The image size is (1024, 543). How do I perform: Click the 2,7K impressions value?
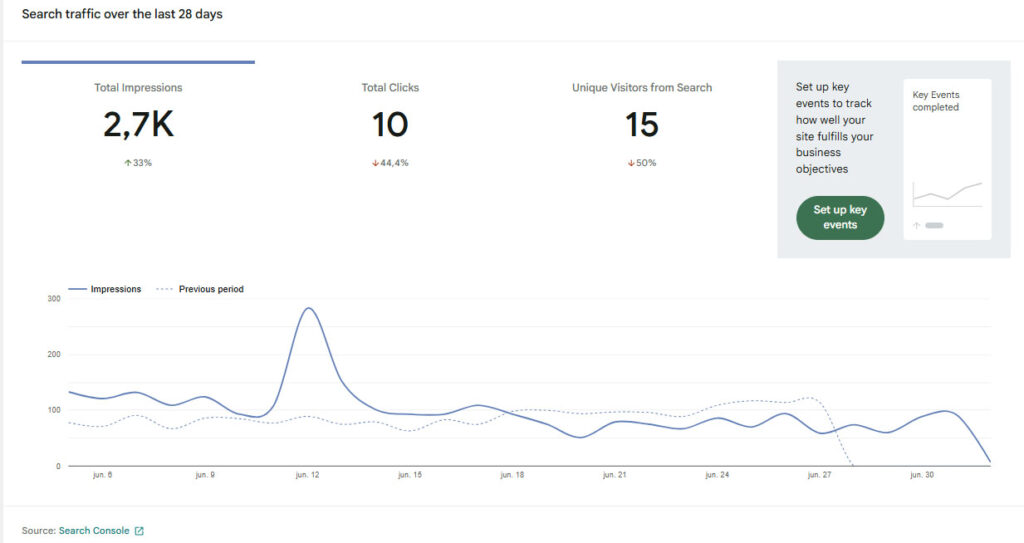point(138,125)
